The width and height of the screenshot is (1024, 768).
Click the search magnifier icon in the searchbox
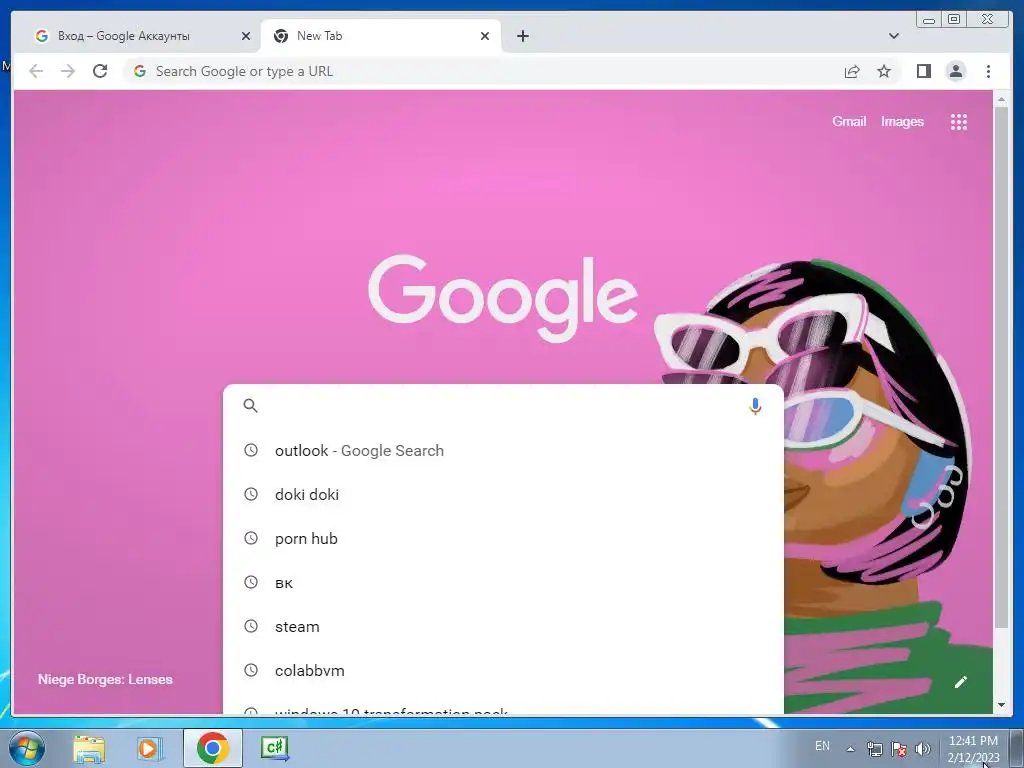click(250, 406)
